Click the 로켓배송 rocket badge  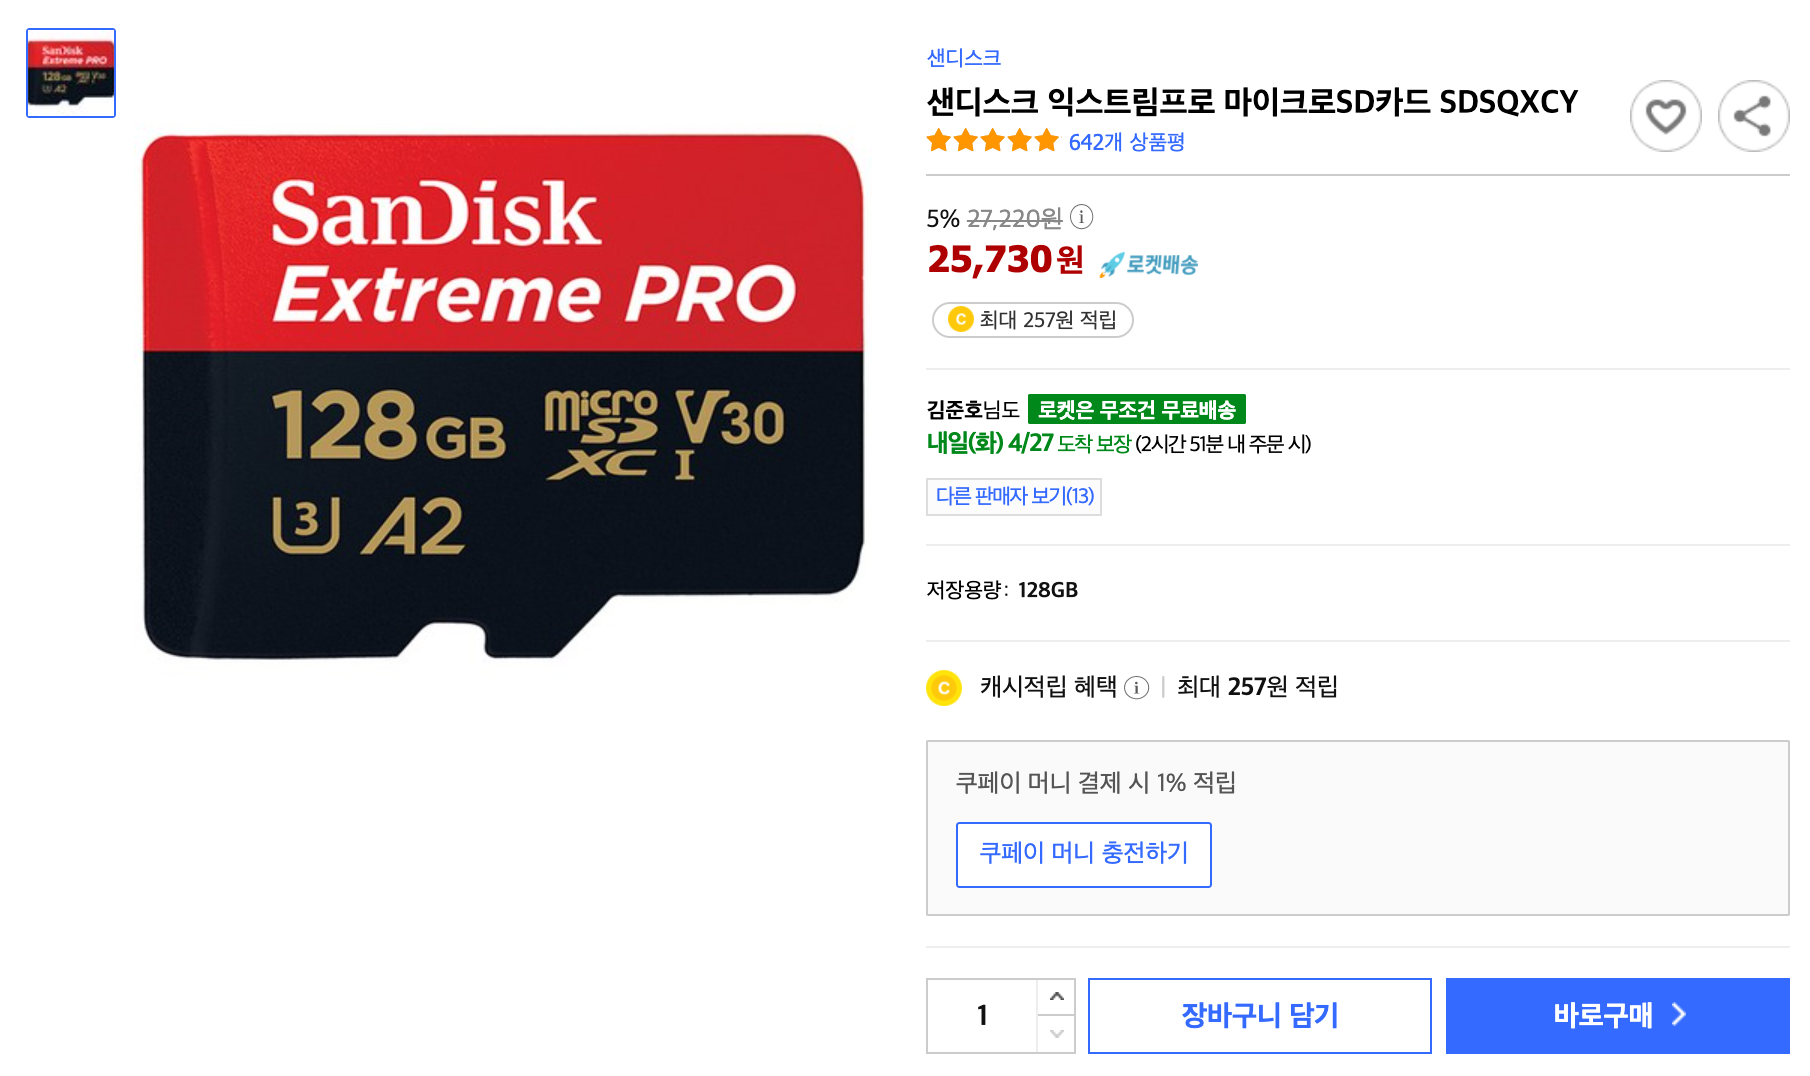click(x=1148, y=264)
